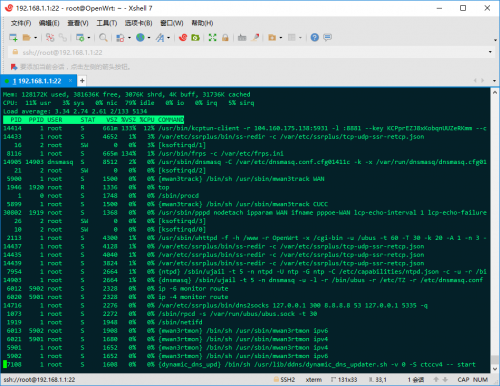Click the Open Session folder icon
Image resolution: width=500 pixels, height=386 pixels.
point(26,38)
